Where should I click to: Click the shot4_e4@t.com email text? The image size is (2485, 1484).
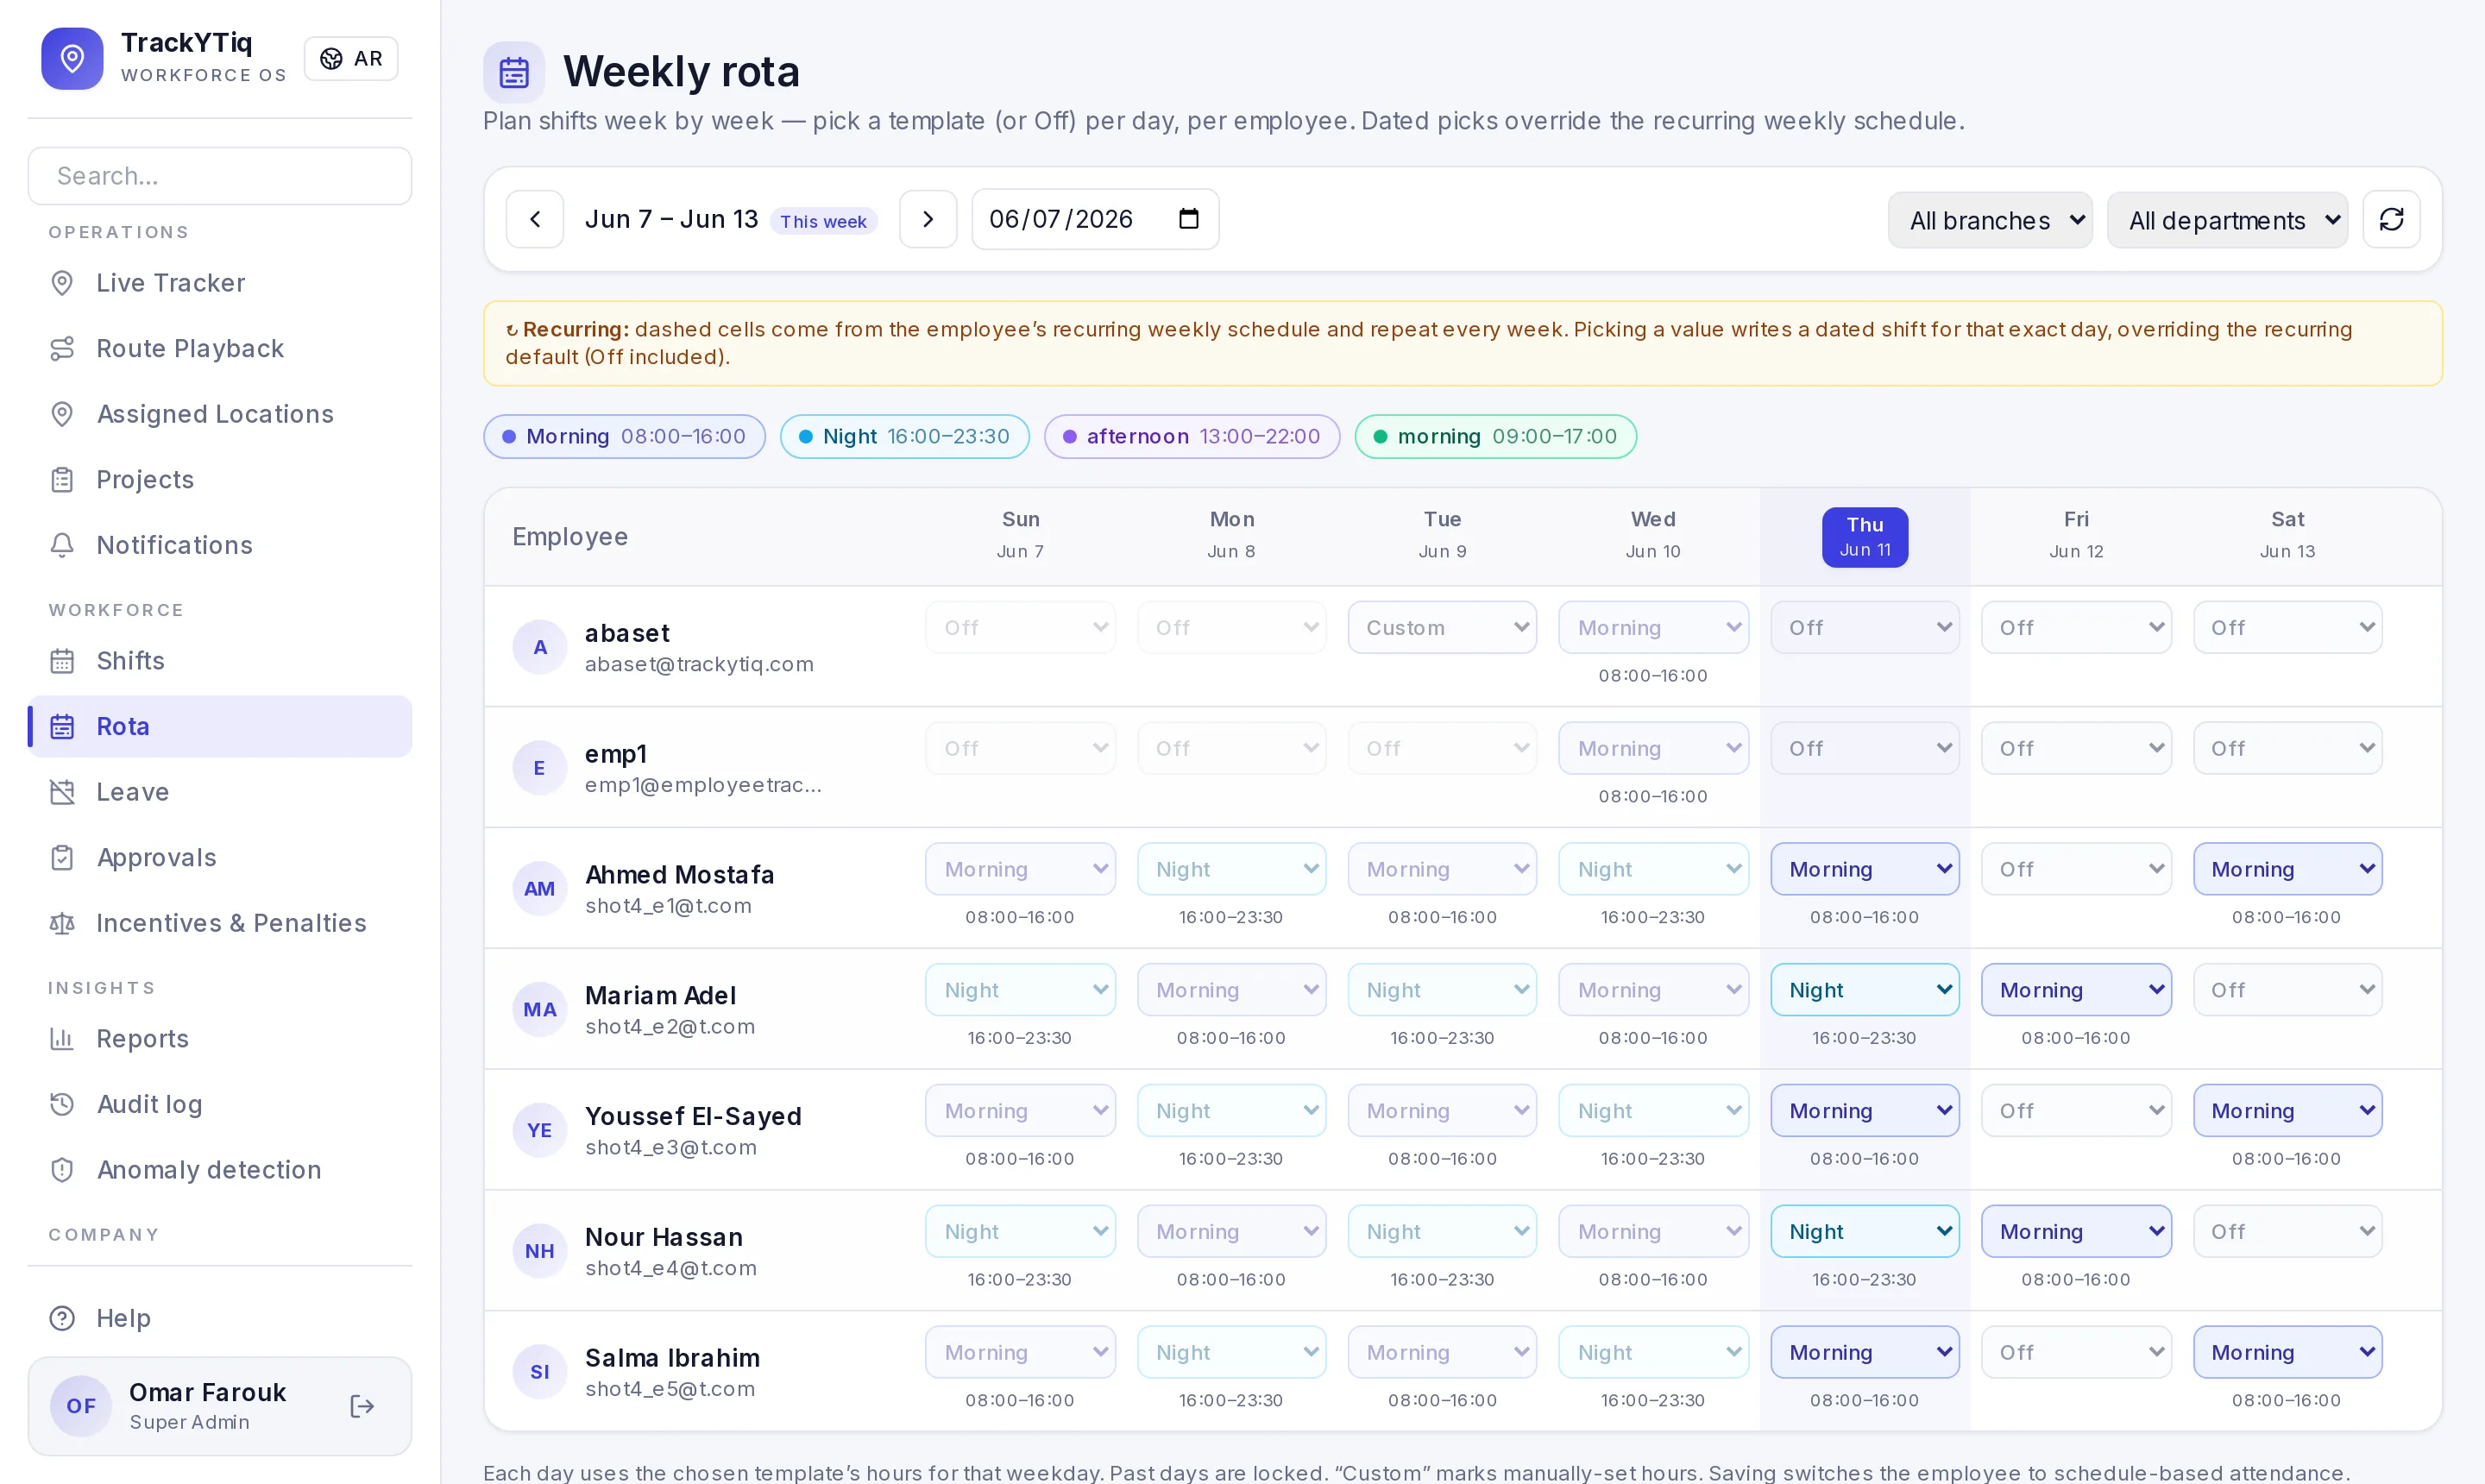click(671, 1268)
